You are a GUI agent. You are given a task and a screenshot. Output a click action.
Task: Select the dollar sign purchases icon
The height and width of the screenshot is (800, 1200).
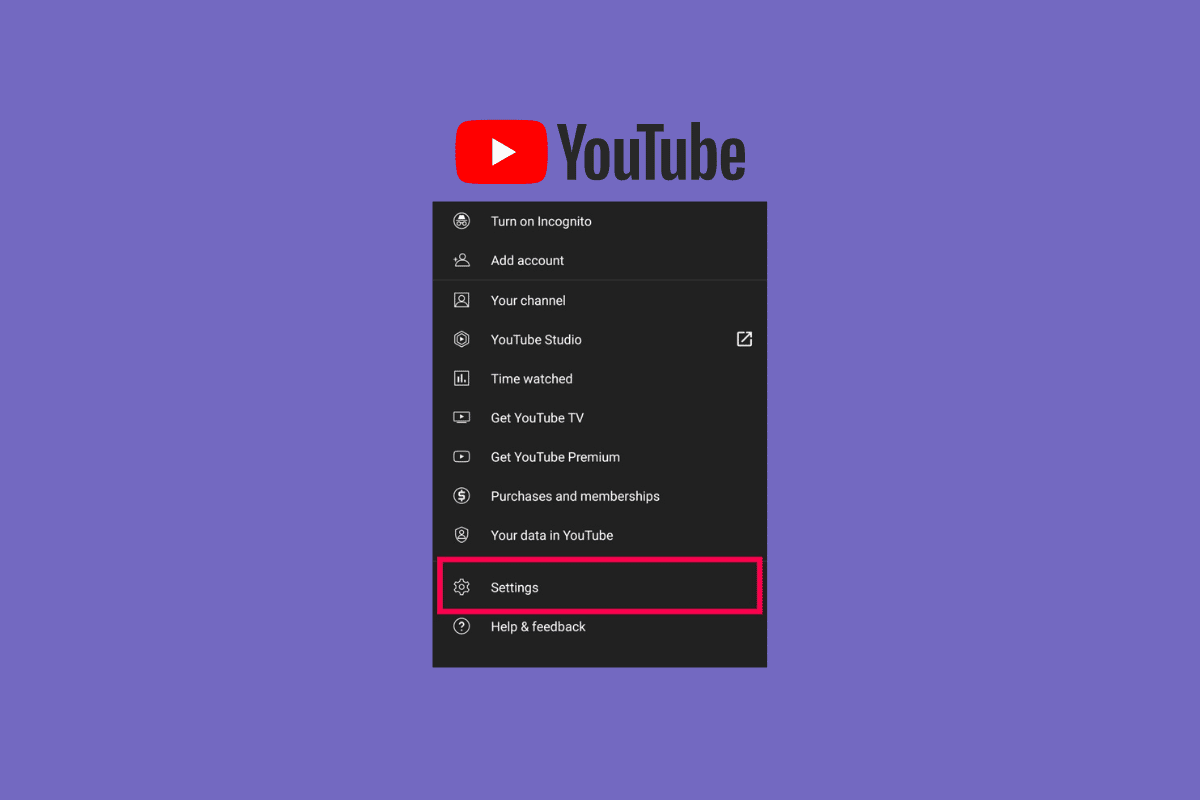461,495
